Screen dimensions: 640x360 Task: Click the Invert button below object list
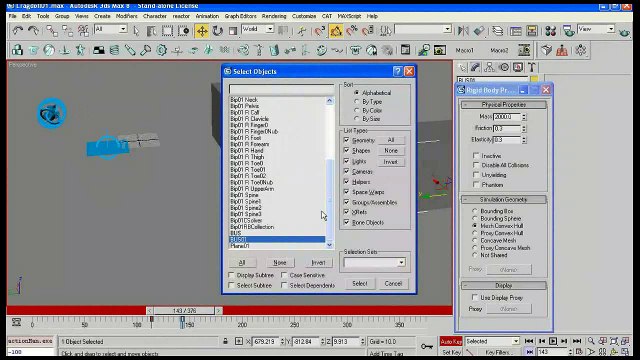tap(318, 262)
